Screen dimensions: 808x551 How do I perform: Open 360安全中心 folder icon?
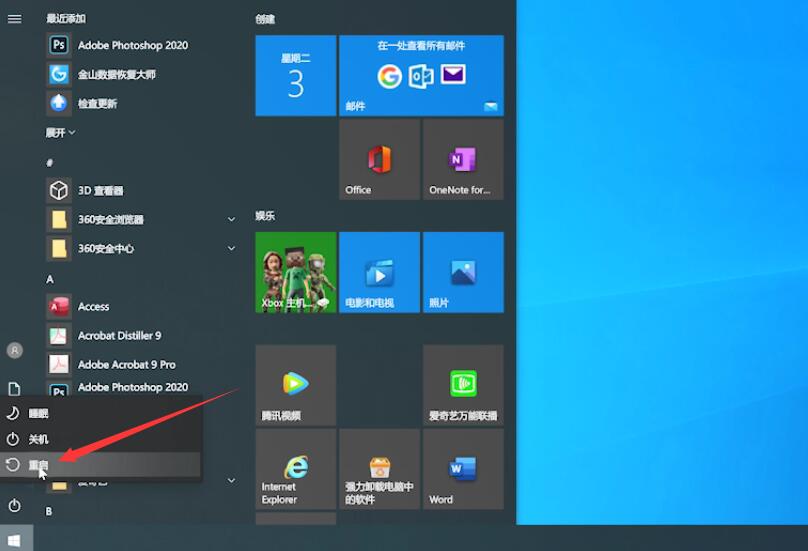59,248
